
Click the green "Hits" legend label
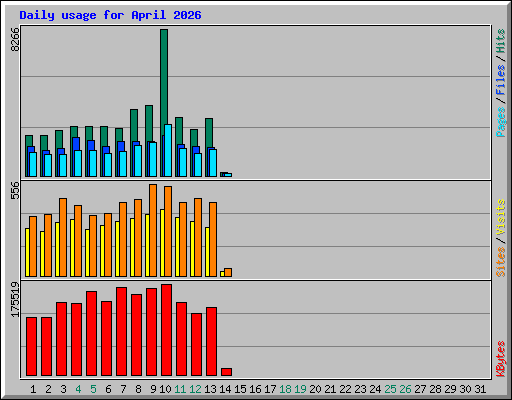coord(501,41)
